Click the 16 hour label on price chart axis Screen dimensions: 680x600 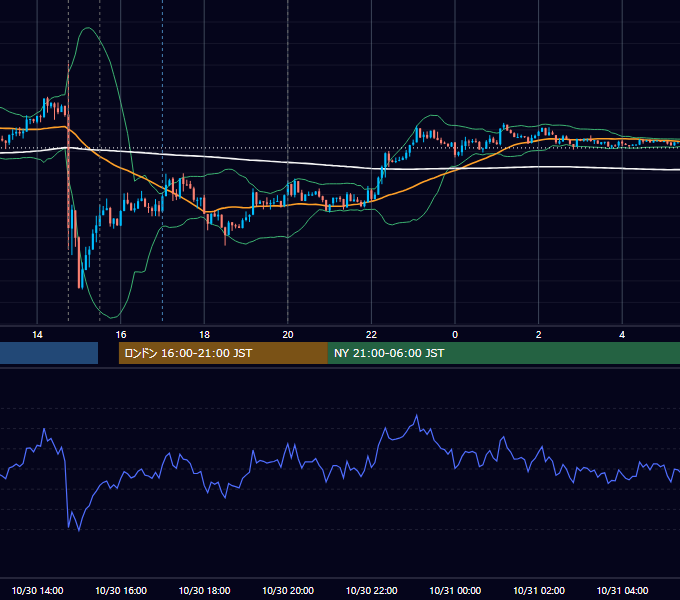(121, 335)
